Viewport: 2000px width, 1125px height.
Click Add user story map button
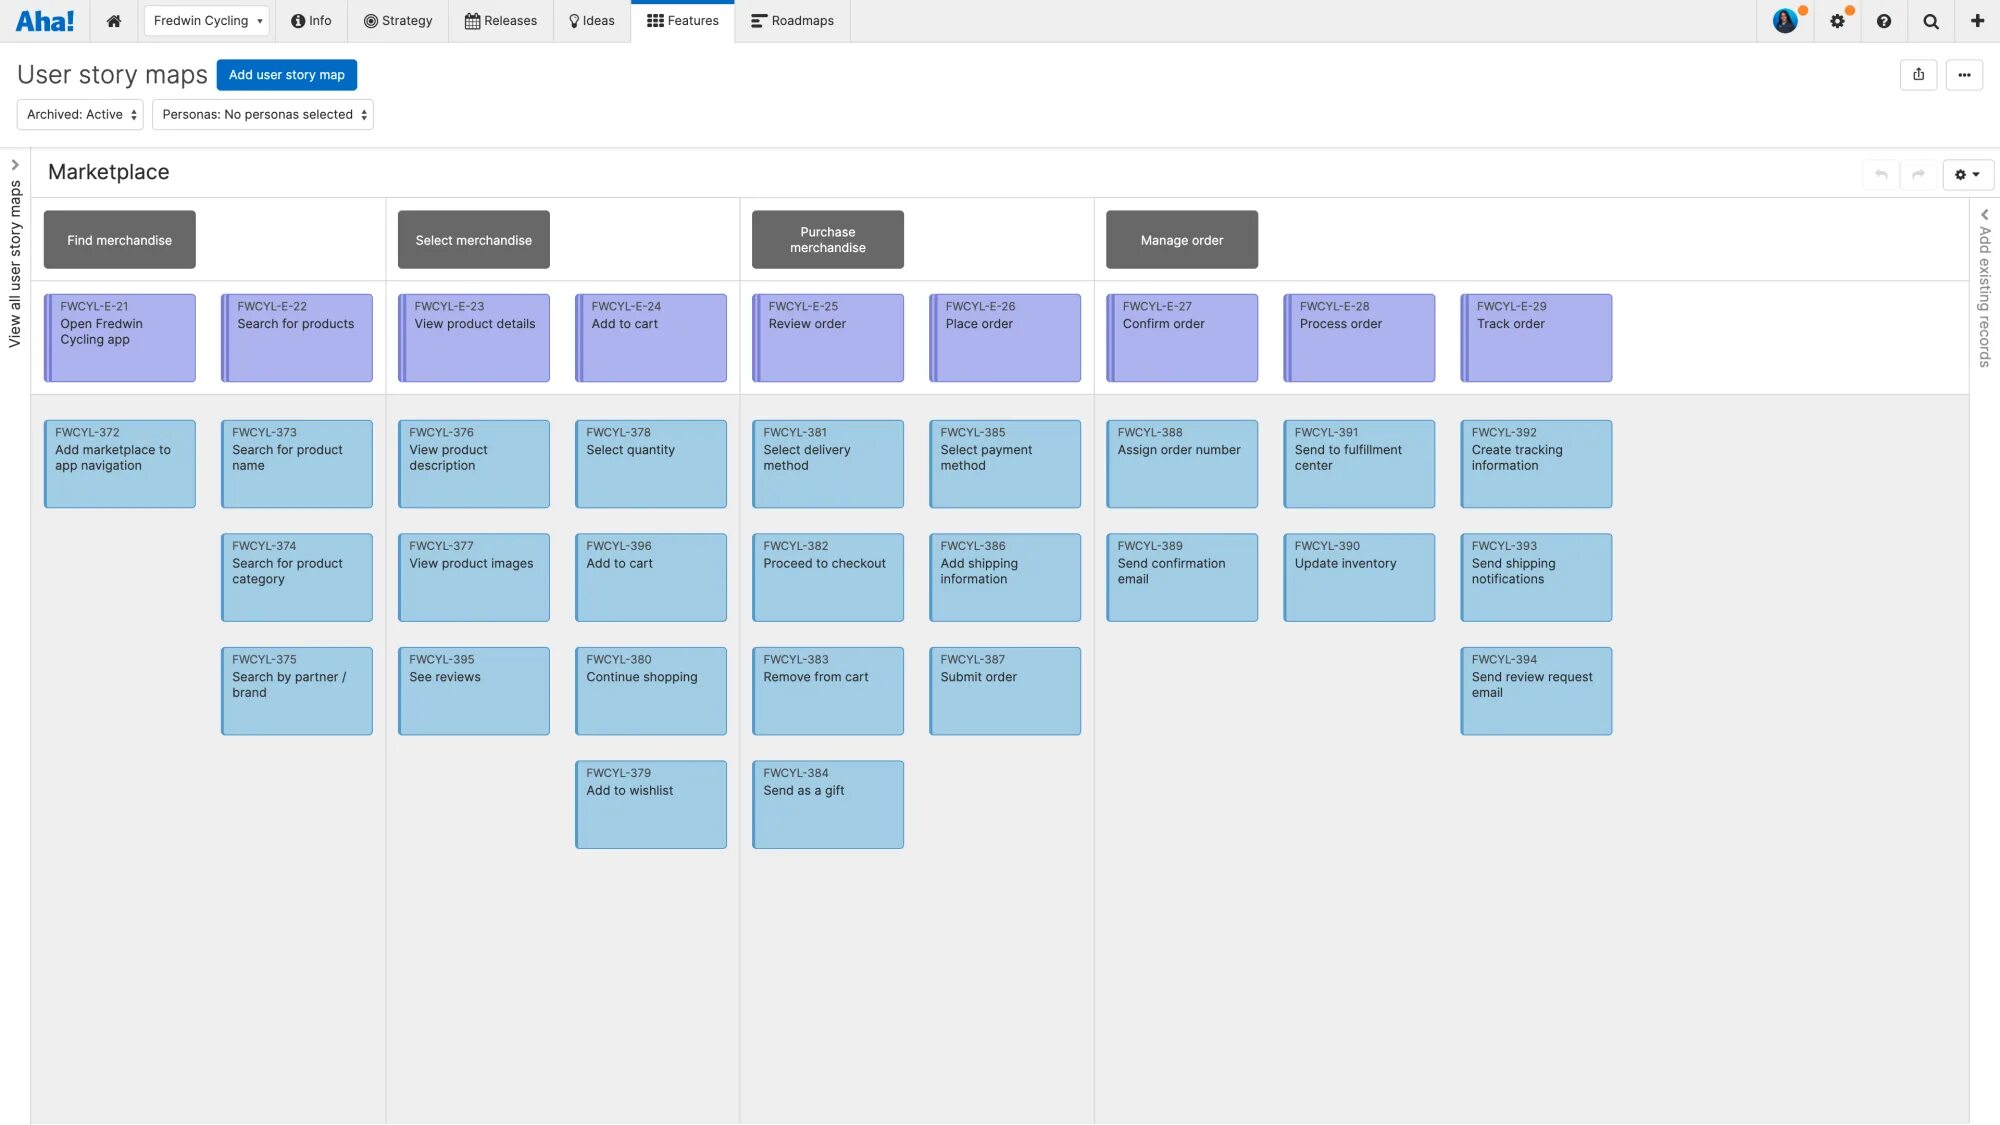[x=286, y=74]
